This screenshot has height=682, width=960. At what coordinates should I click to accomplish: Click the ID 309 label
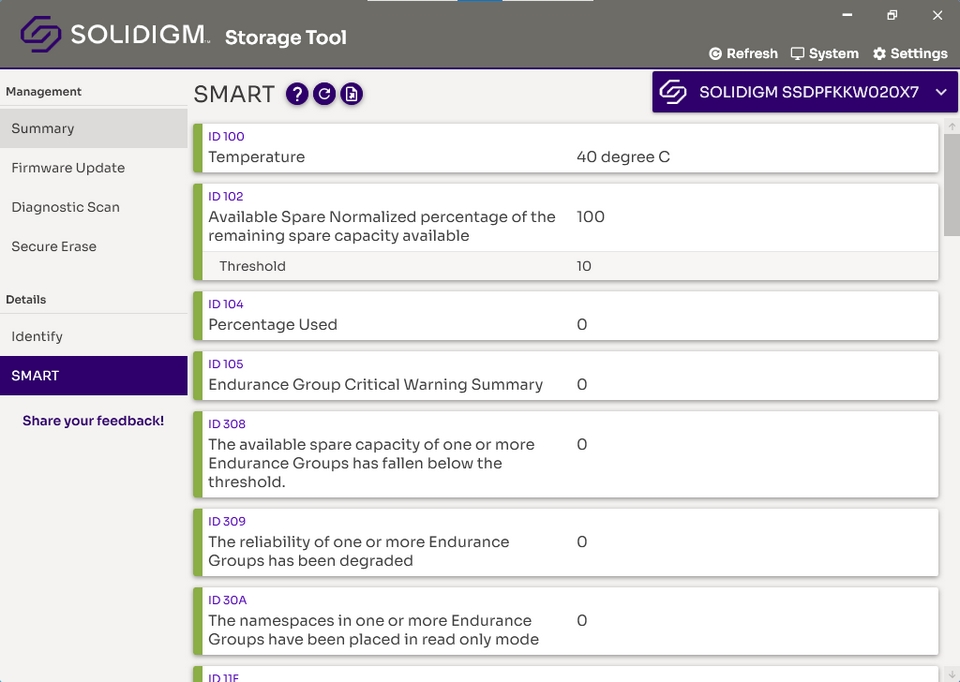[227, 522]
